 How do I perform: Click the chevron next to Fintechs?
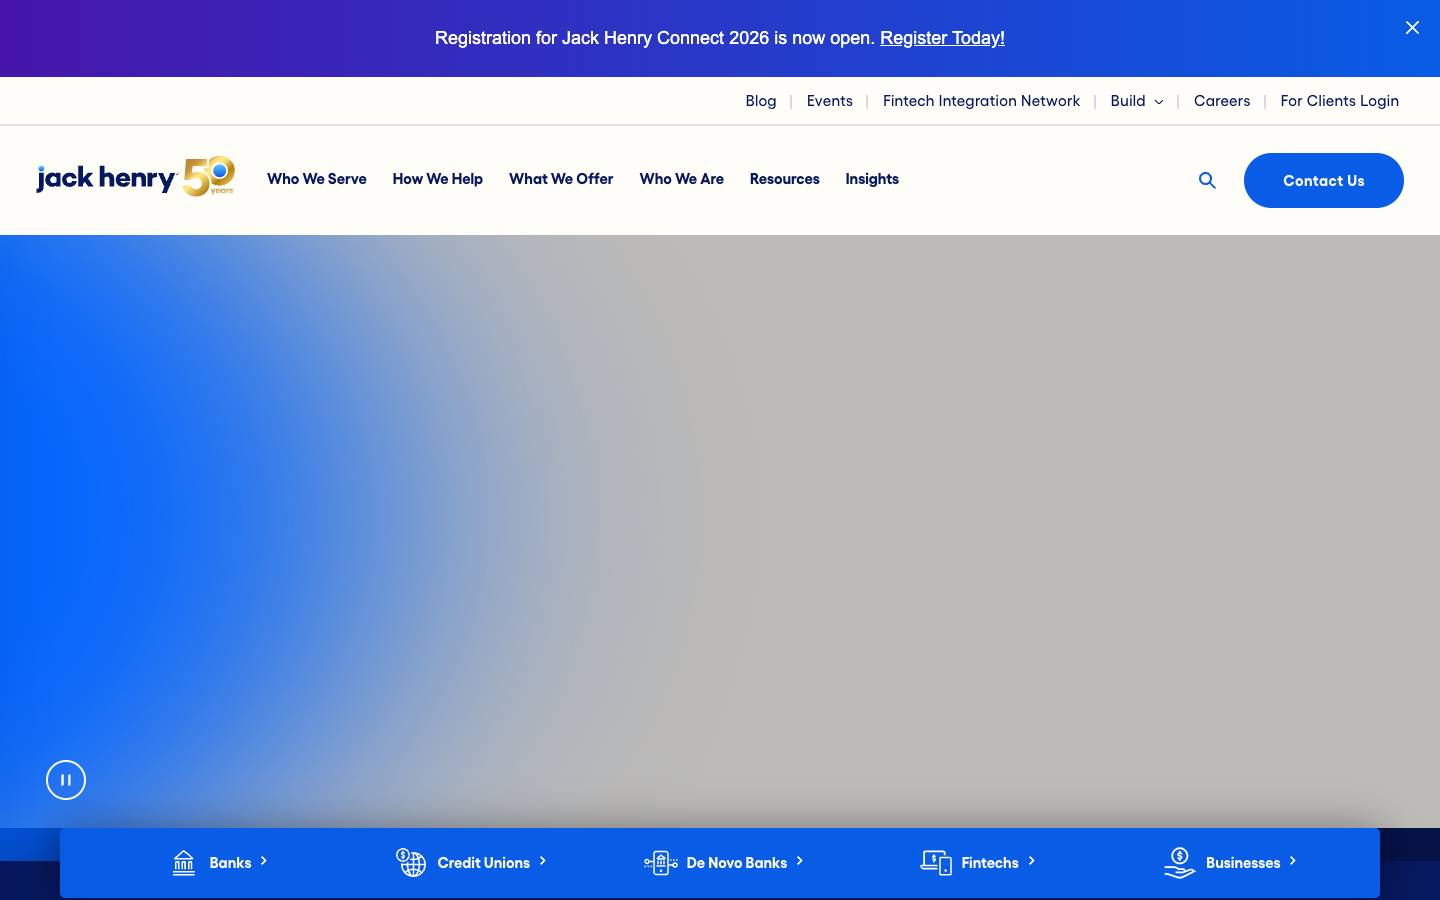coord(1031,861)
